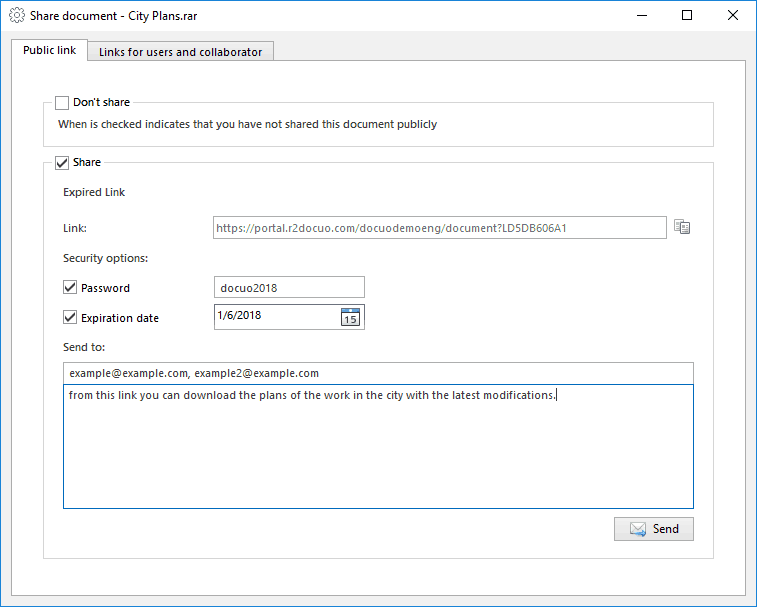Open Links for users and collaborator tab
The width and height of the screenshot is (757, 607).
click(180, 52)
